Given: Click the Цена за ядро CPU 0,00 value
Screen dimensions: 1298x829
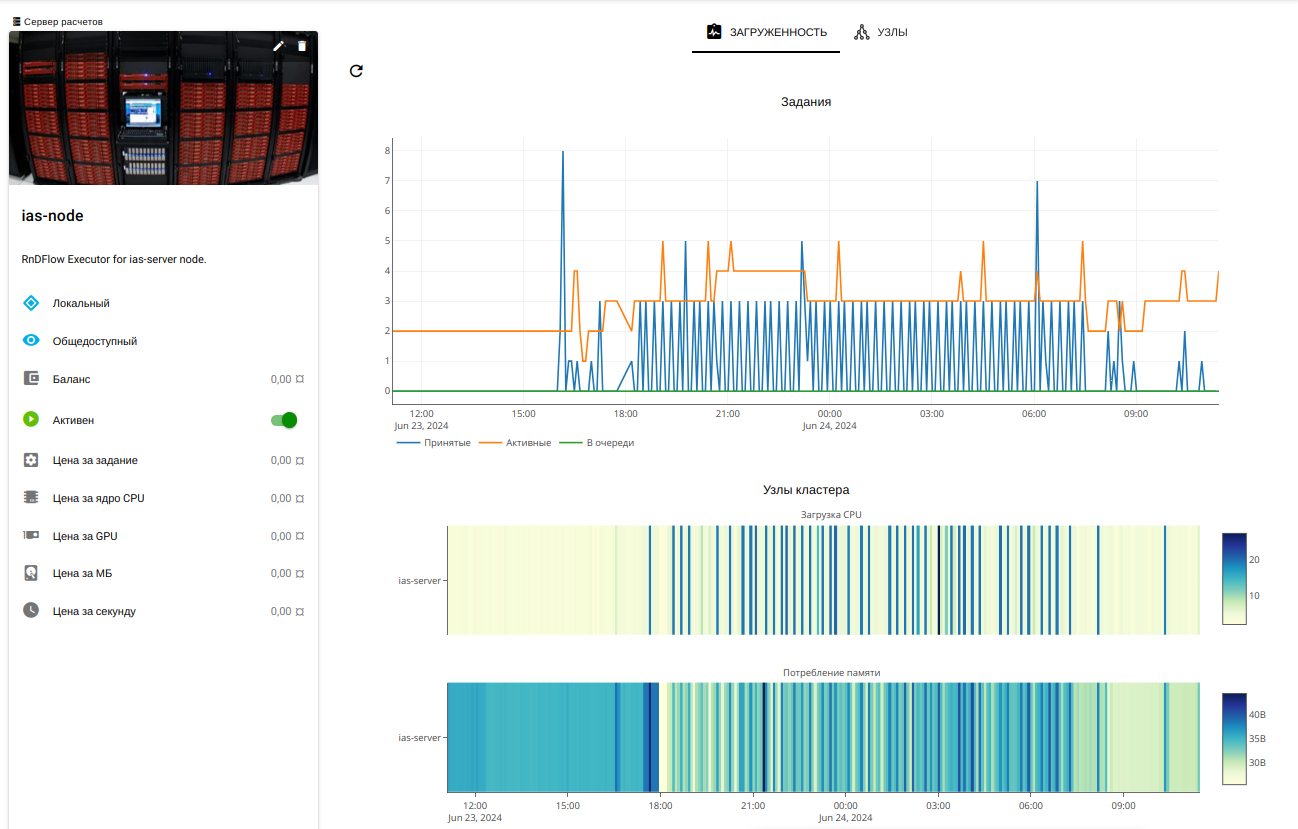Looking at the screenshot, I should [281, 498].
